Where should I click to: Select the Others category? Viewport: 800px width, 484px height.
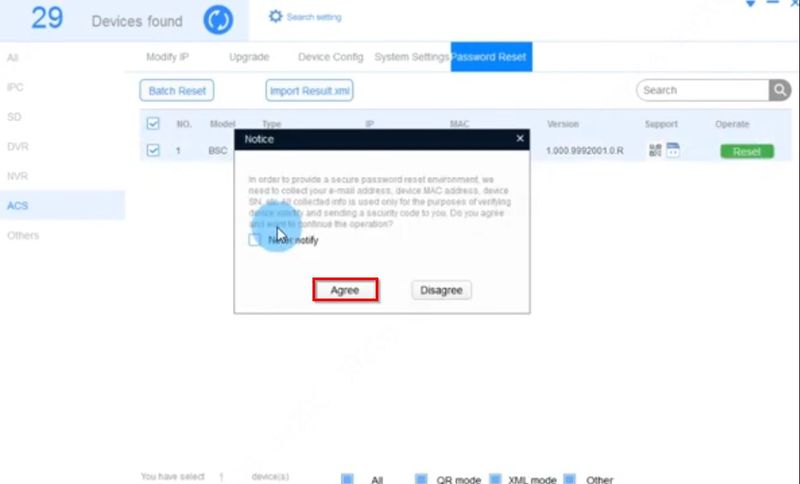(x=23, y=235)
